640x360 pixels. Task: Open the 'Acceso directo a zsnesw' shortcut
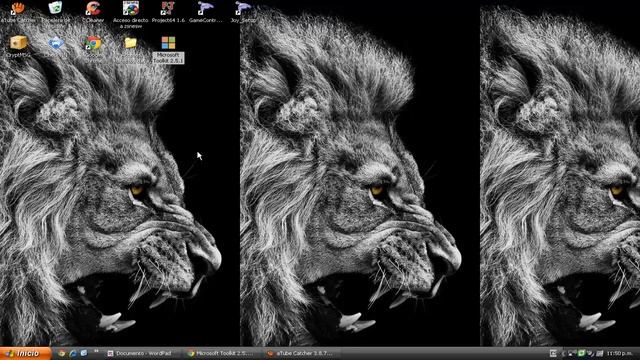[131, 14]
